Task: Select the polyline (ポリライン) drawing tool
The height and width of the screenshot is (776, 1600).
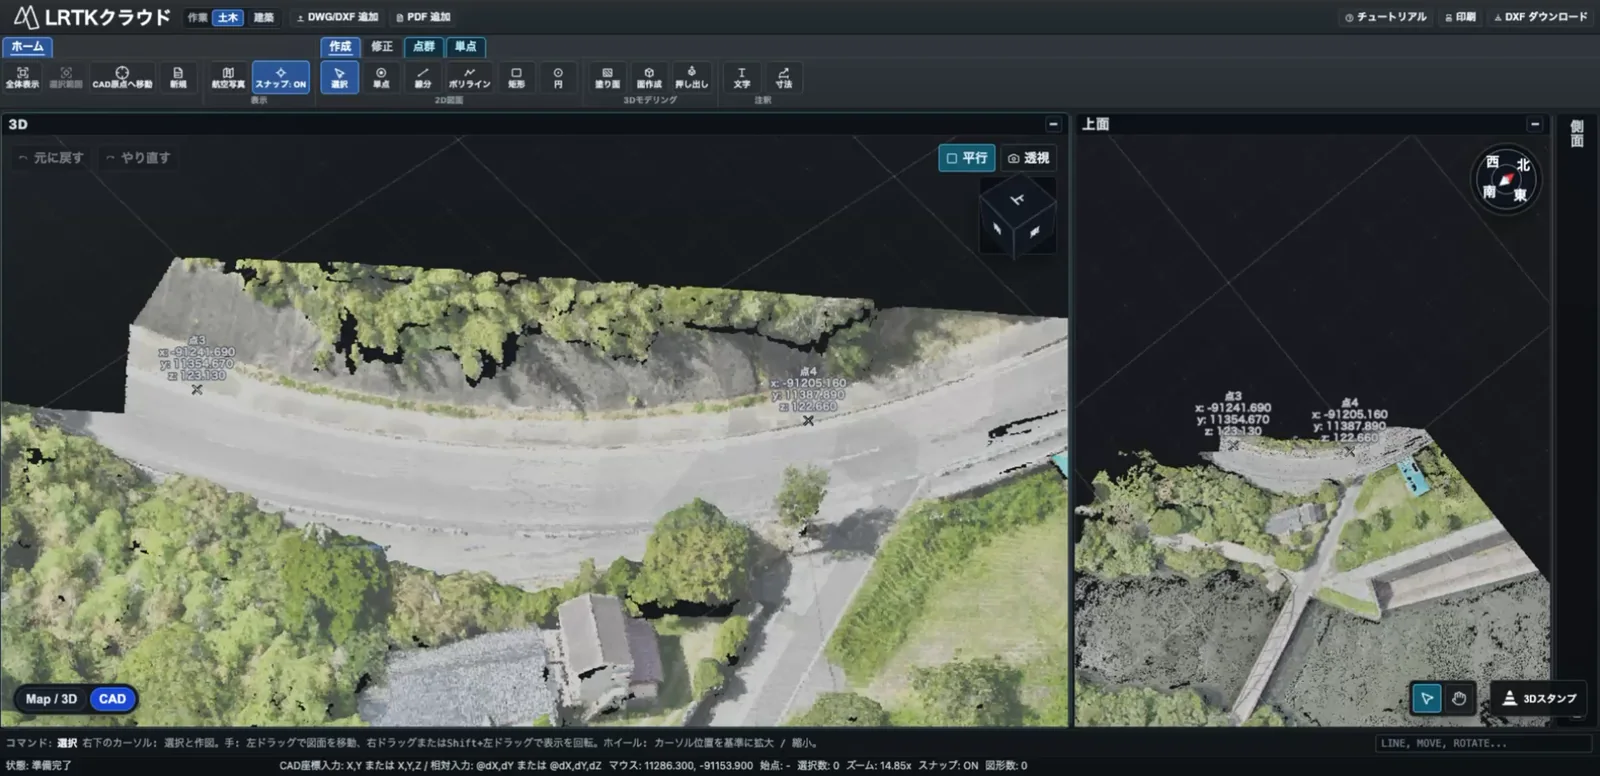Action: [x=469, y=77]
